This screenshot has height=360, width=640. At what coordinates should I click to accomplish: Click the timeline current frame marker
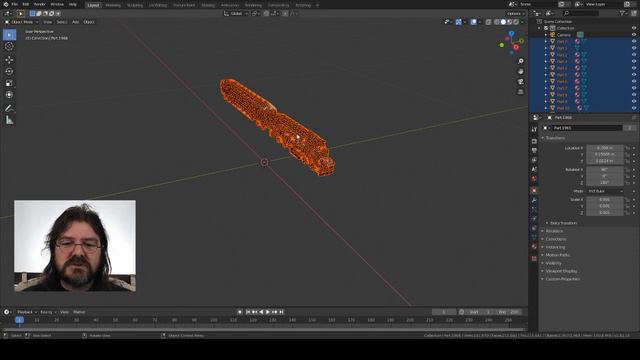(x=19, y=320)
